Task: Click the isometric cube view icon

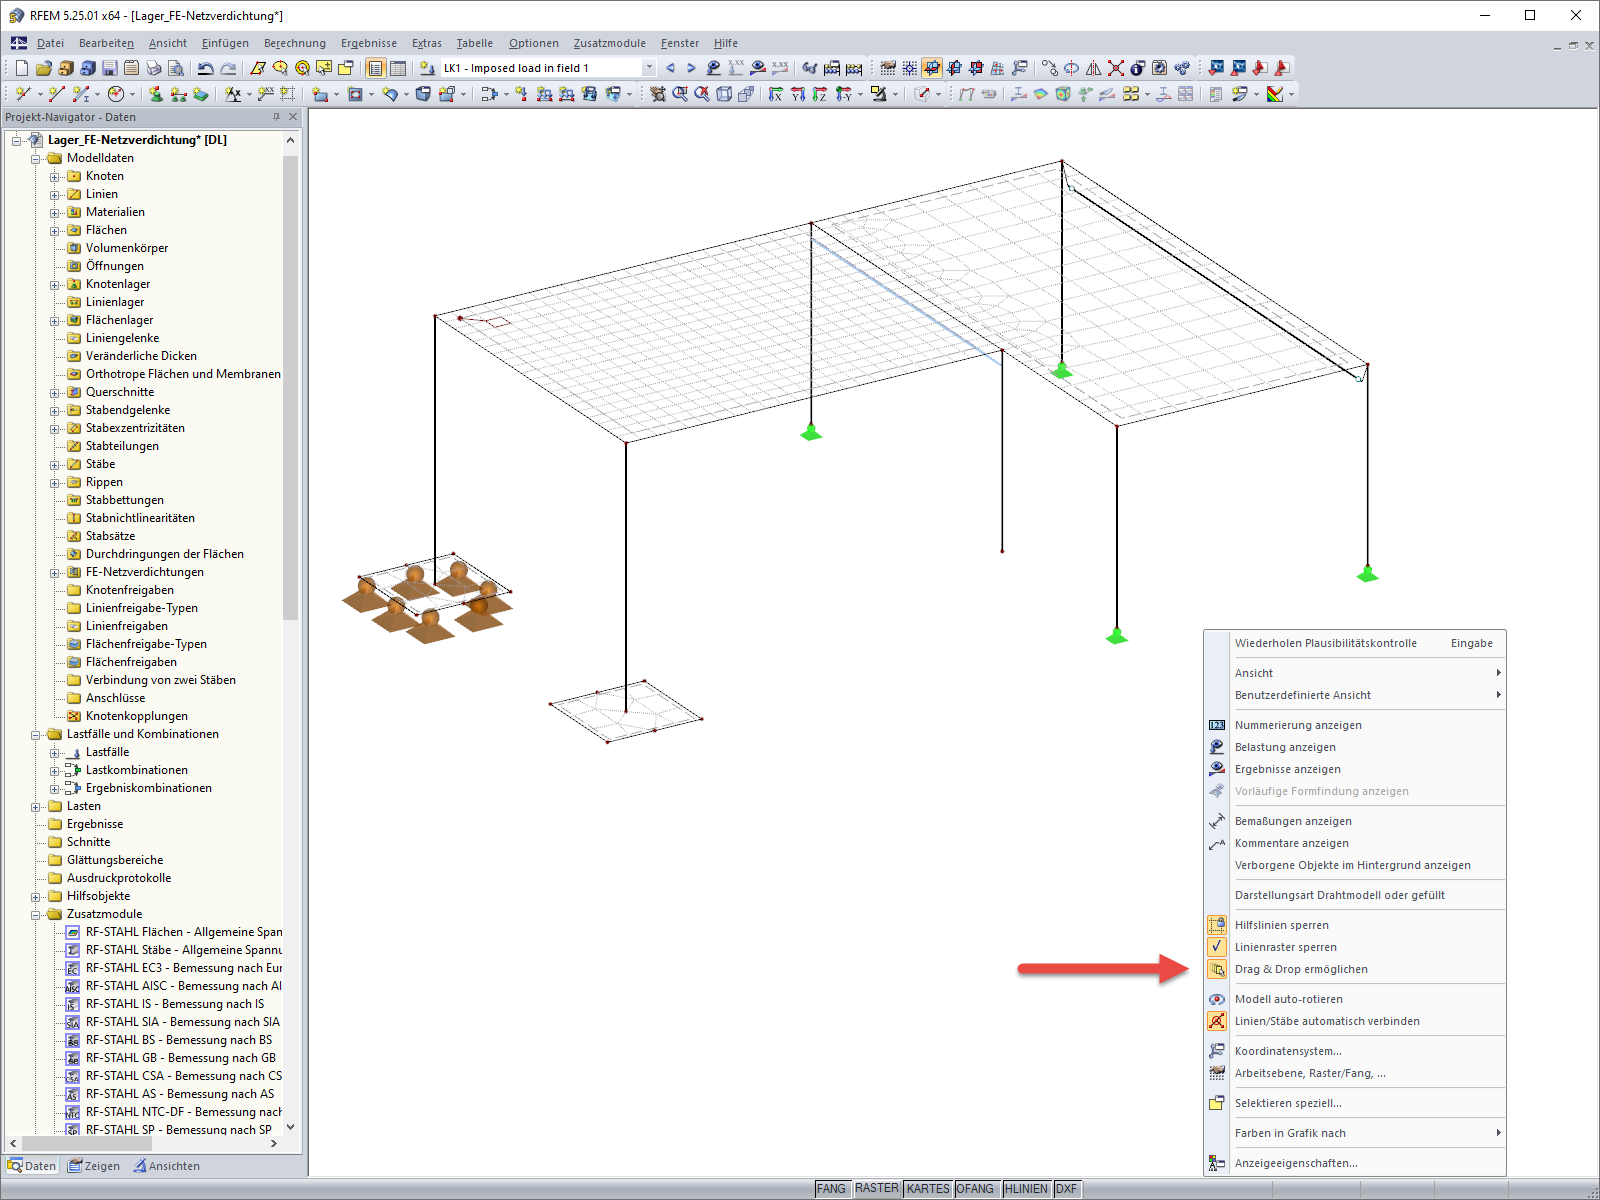Action: pos(724,94)
